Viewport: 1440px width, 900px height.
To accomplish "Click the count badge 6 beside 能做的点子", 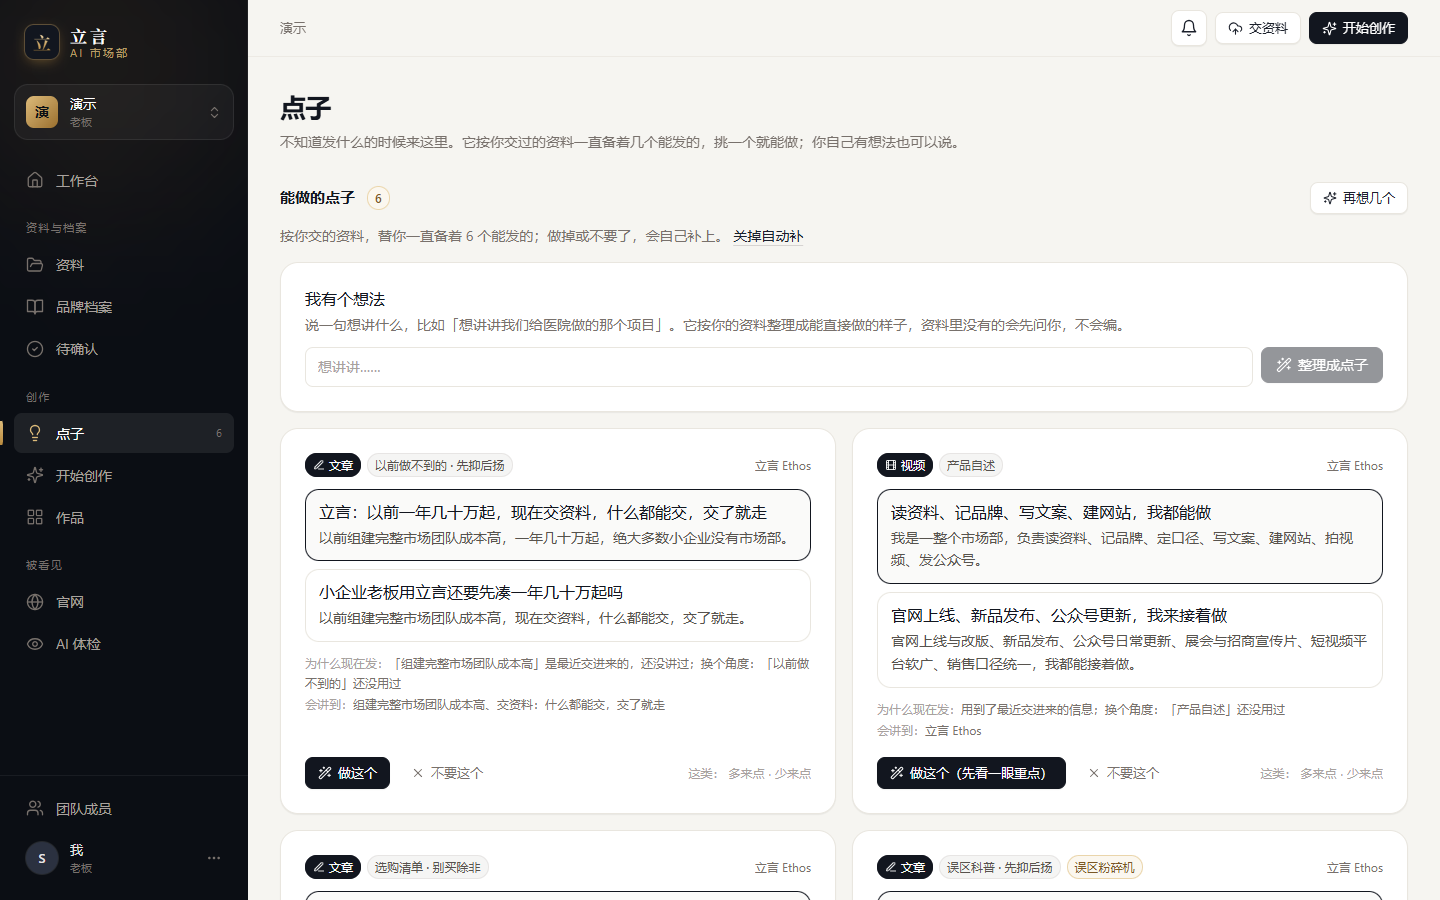I will 378,198.
